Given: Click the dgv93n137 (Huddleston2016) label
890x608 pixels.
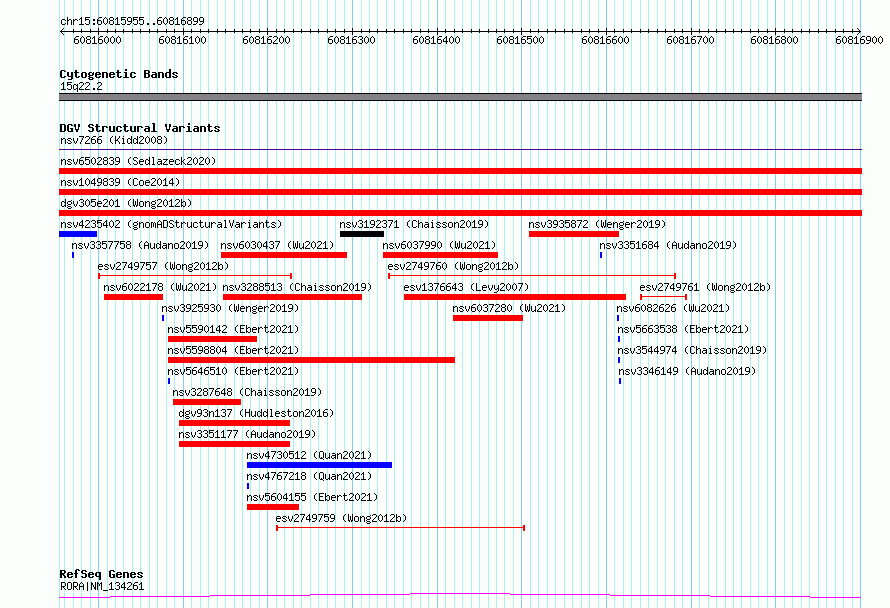Looking at the screenshot, I should pyautogui.click(x=256, y=413).
